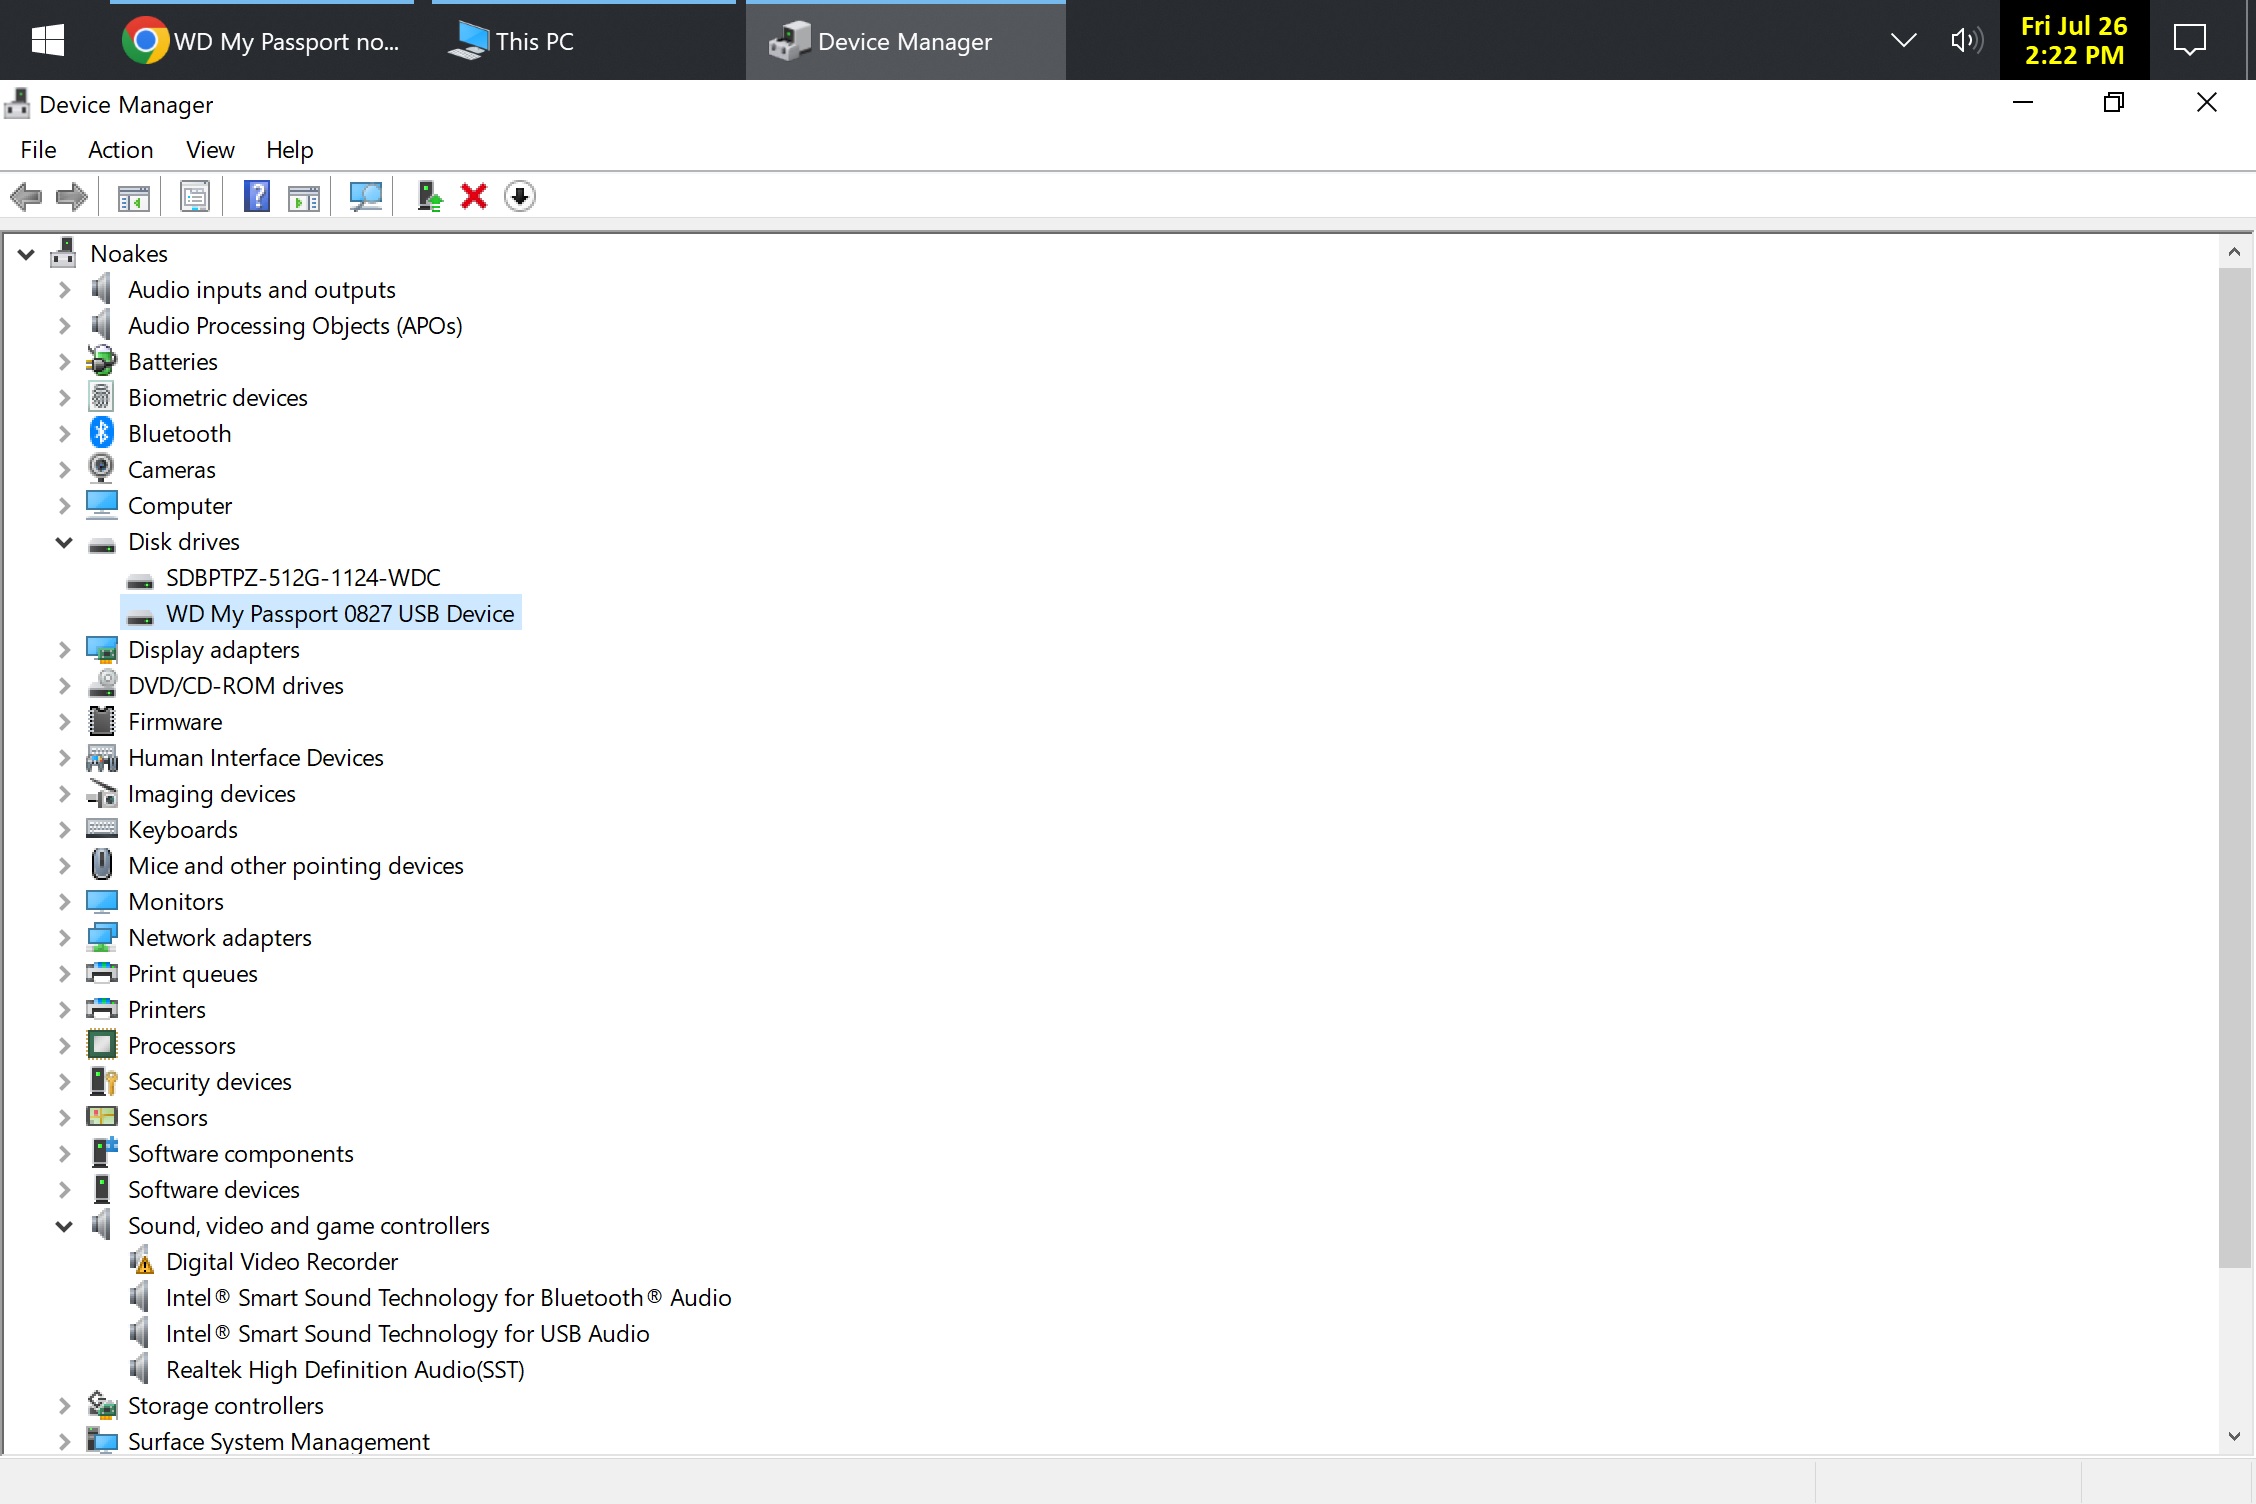
Task: Show hidden tray icons chevron
Action: tap(1904, 41)
